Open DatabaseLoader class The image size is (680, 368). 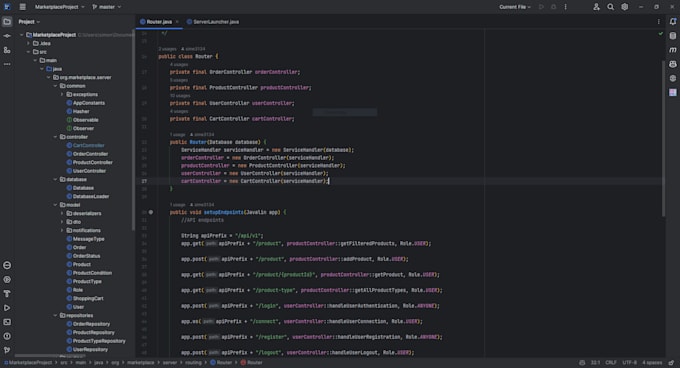coord(91,196)
